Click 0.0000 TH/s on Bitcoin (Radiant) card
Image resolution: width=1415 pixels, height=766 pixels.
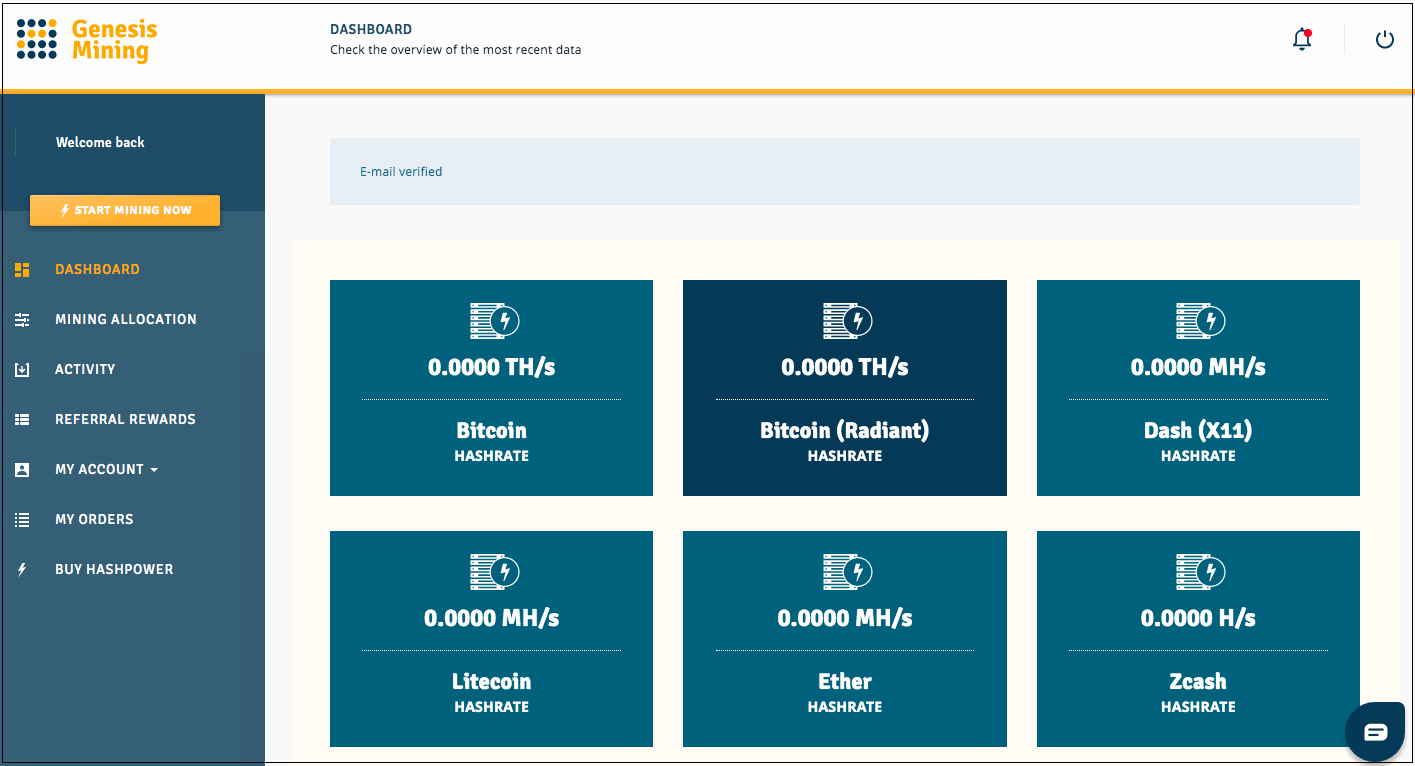click(x=845, y=367)
